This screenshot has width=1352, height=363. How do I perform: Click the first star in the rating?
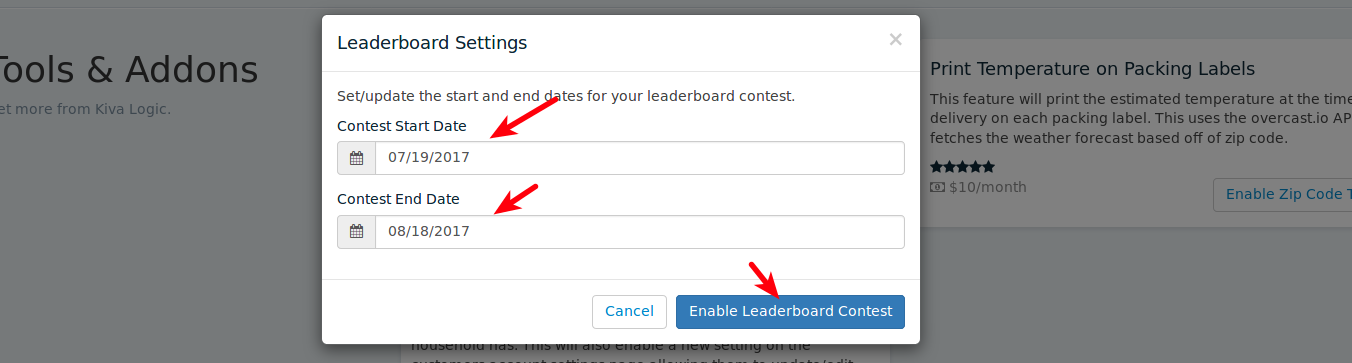pyautogui.click(x=936, y=167)
